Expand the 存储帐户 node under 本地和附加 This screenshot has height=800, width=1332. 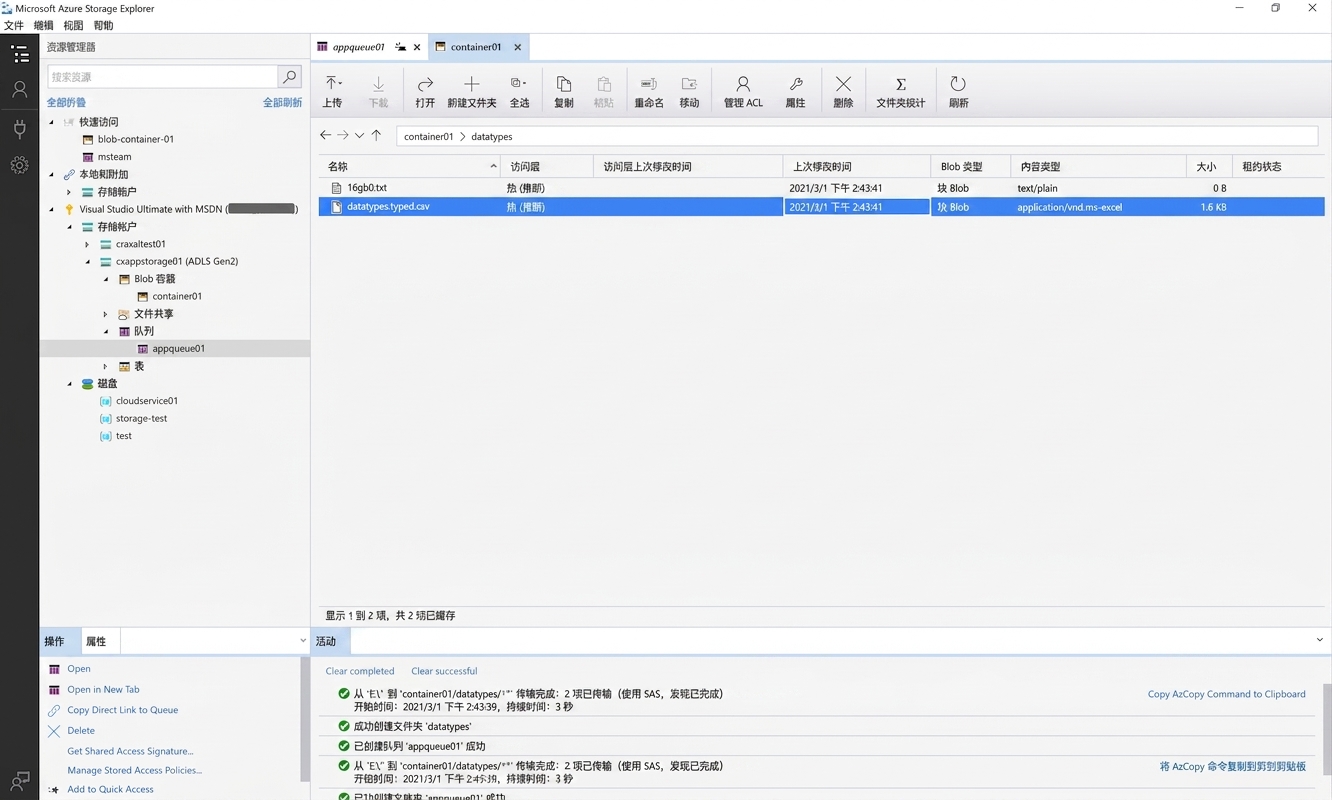(x=69, y=192)
